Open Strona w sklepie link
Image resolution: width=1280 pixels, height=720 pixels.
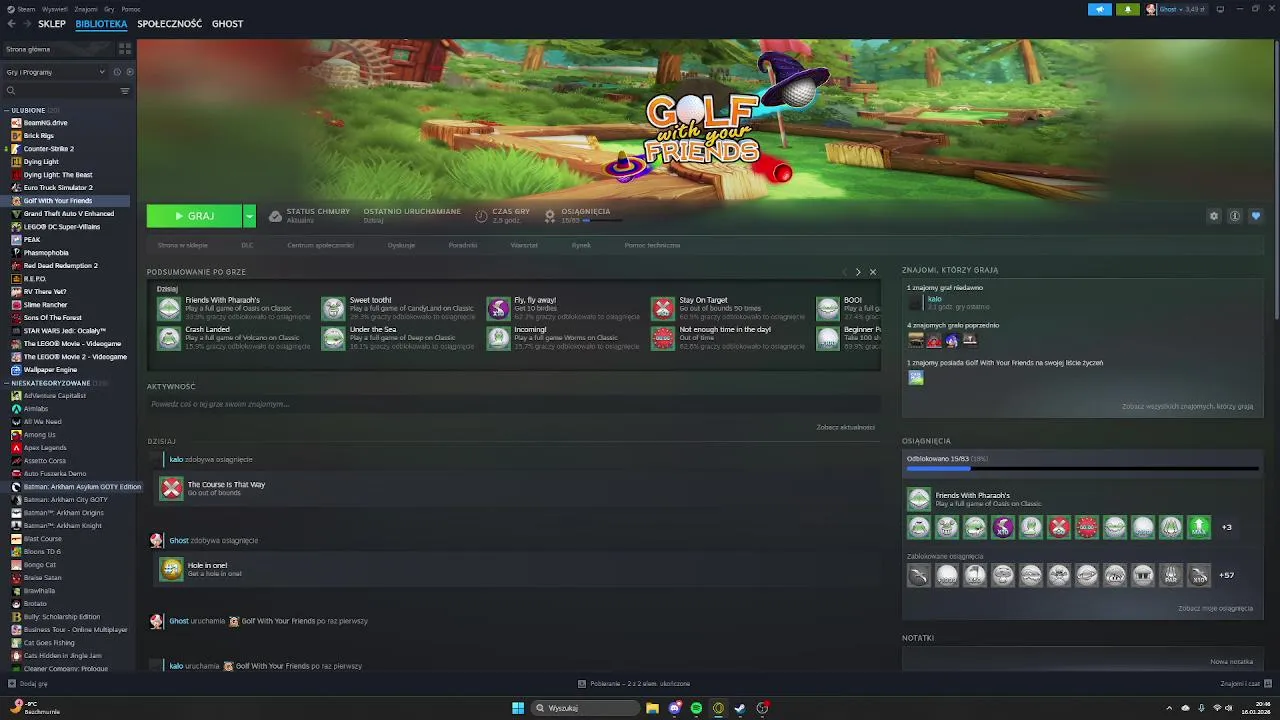[183, 245]
